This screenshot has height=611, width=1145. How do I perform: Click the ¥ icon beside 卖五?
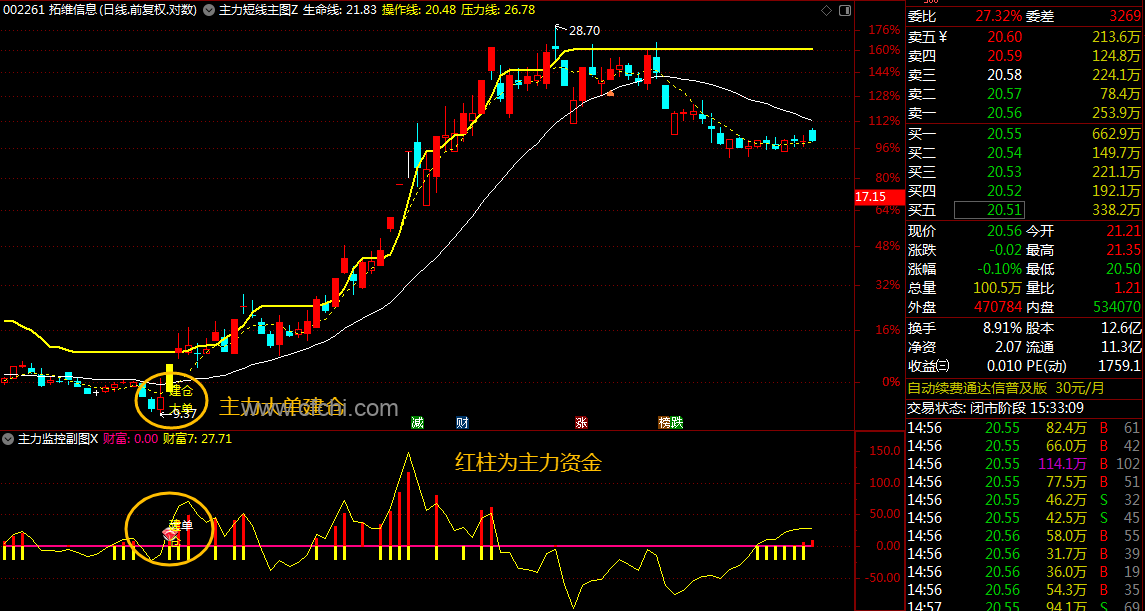942,36
